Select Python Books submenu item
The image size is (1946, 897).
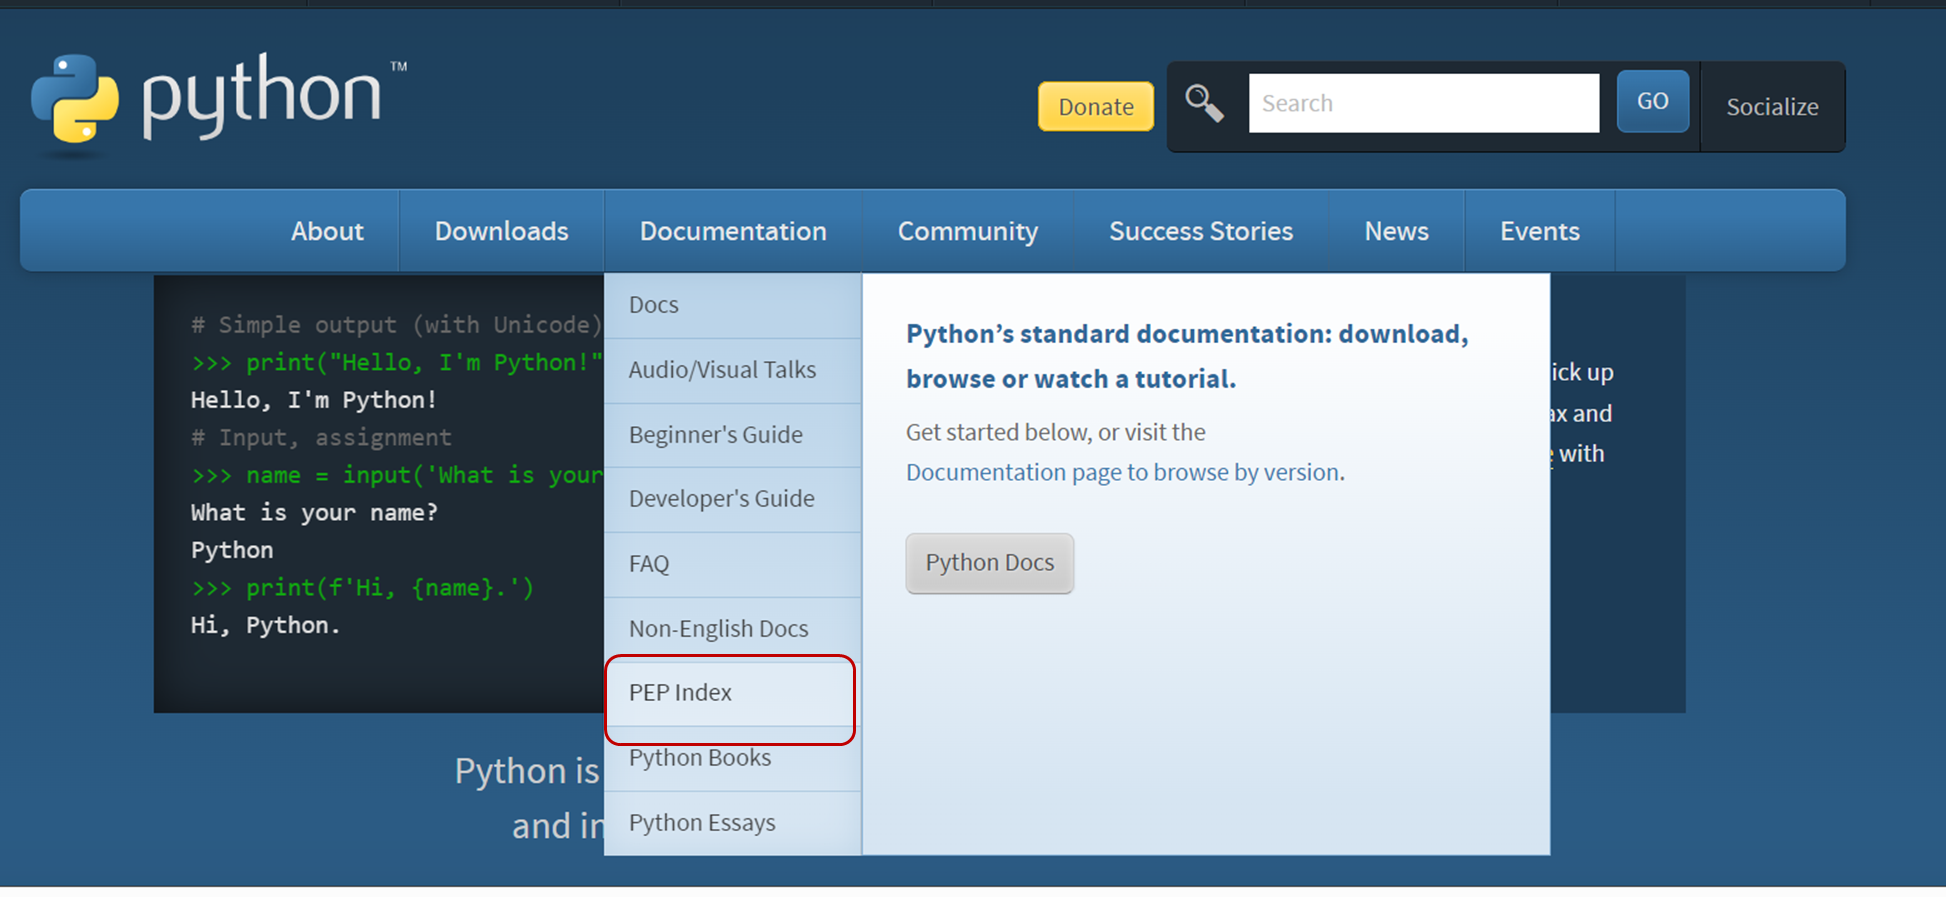coord(733,758)
